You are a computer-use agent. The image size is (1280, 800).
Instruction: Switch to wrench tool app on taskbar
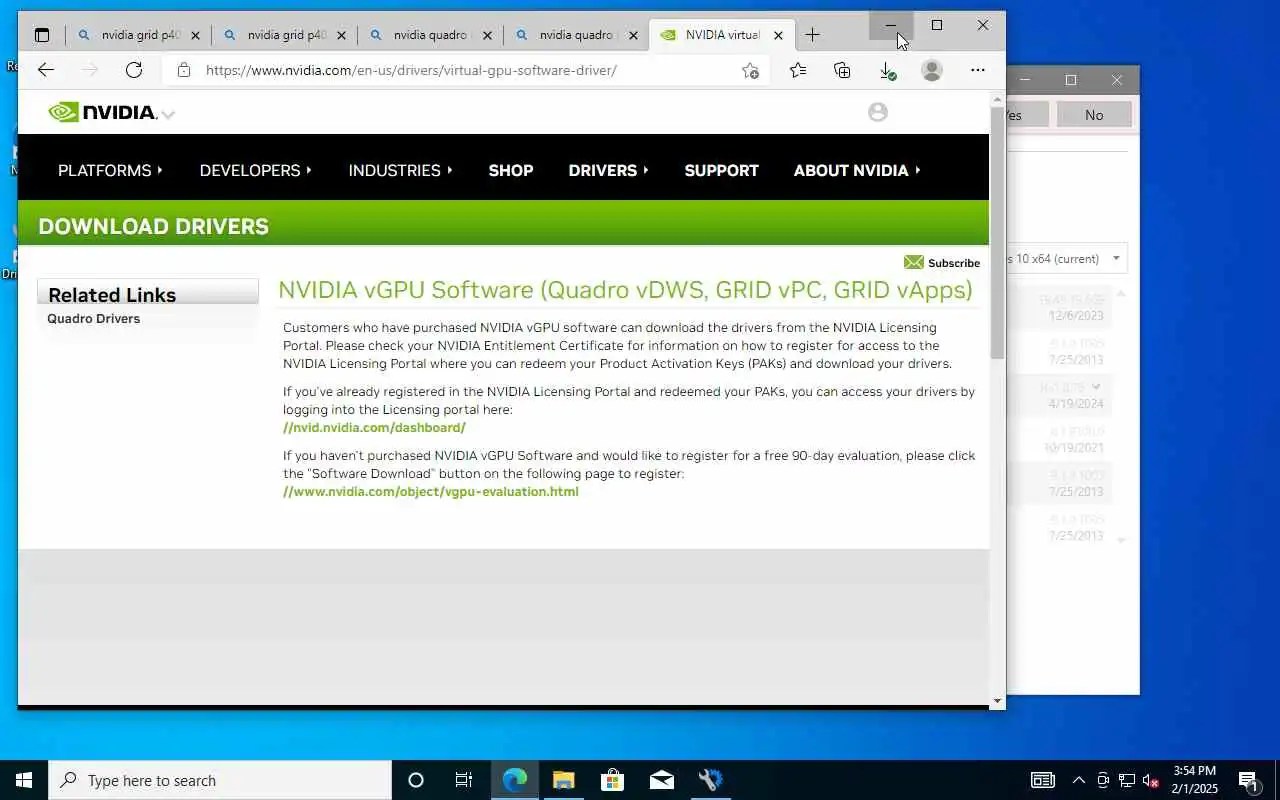tap(711, 780)
